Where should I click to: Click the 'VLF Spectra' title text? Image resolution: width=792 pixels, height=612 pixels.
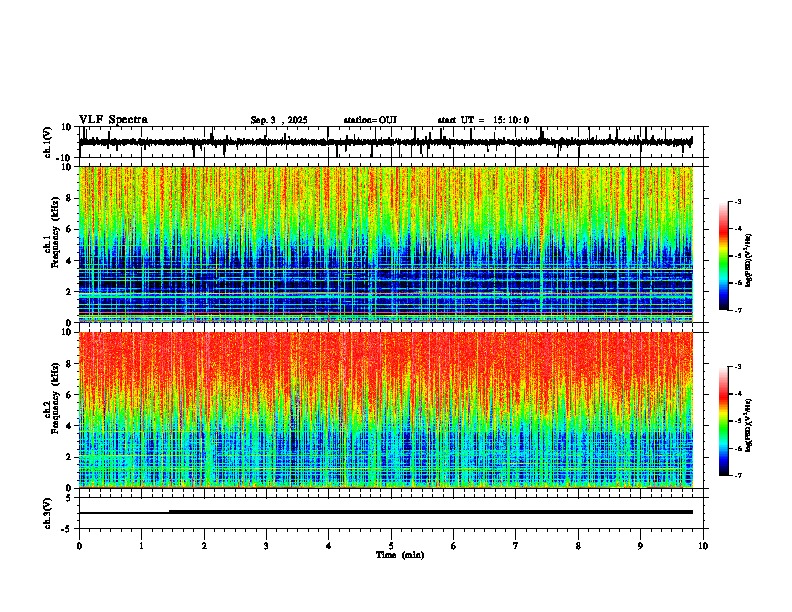click(x=113, y=120)
